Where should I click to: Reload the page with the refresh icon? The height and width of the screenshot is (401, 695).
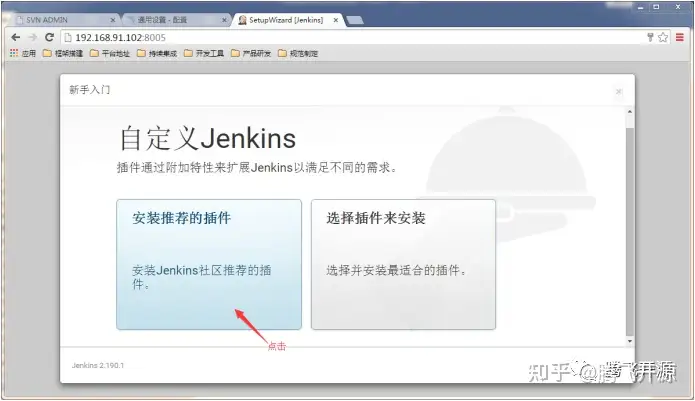click(x=49, y=37)
